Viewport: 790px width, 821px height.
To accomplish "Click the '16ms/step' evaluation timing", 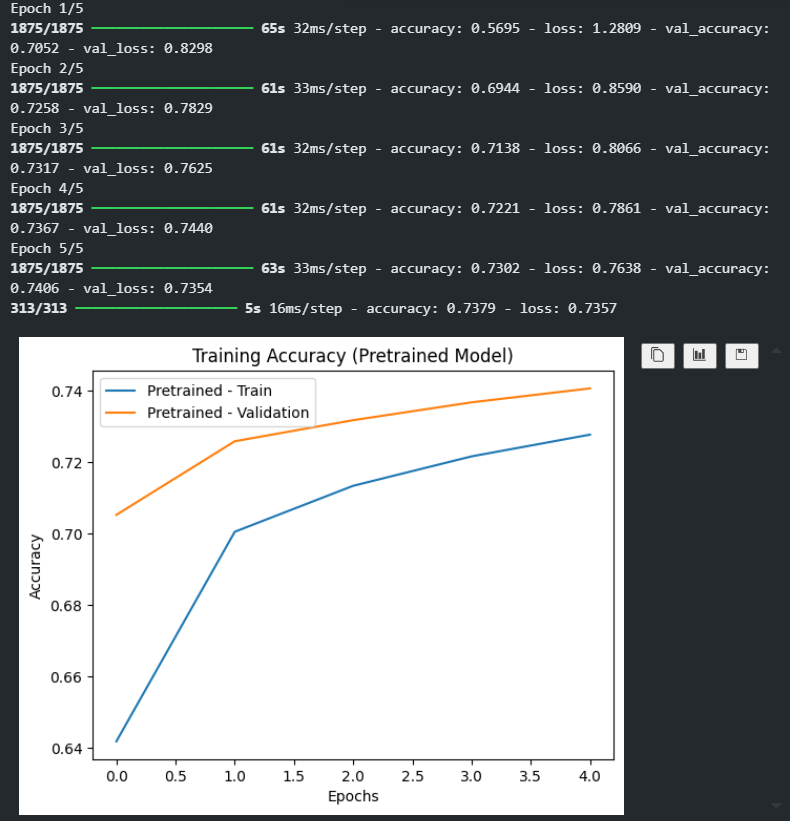I will [x=305, y=308].
